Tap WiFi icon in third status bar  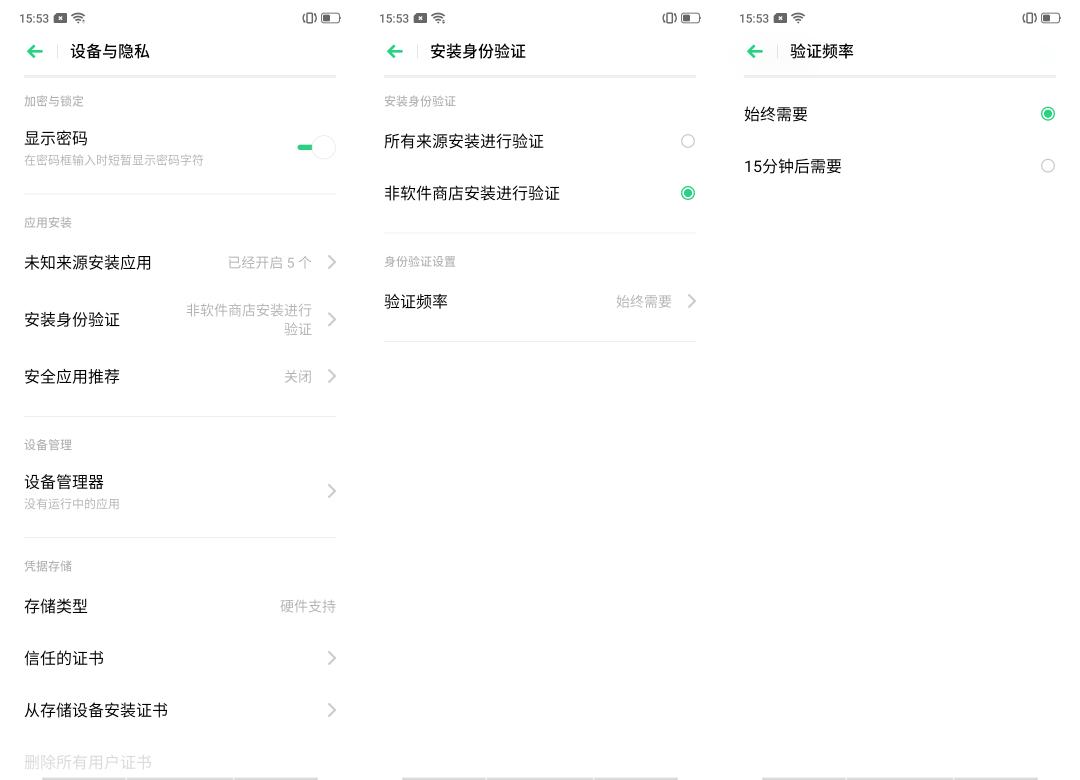click(x=798, y=18)
